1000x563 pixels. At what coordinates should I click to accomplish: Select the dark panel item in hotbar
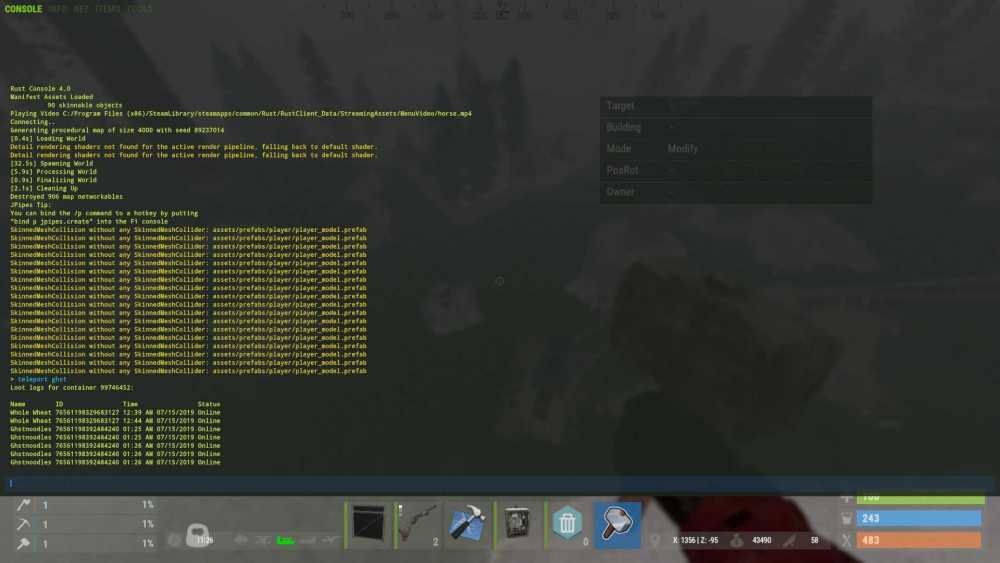pyautogui.click(x=368, y=524)
